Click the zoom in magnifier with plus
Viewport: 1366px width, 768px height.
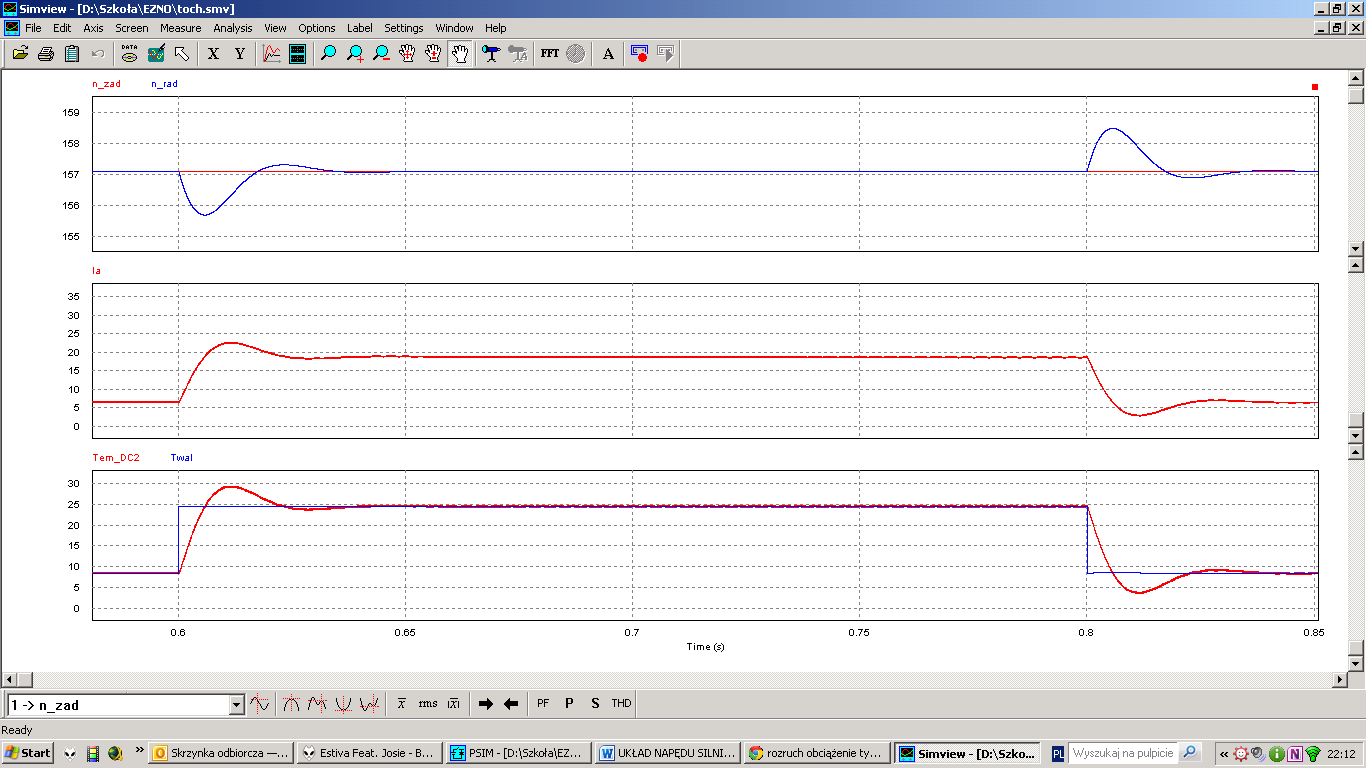355,54
